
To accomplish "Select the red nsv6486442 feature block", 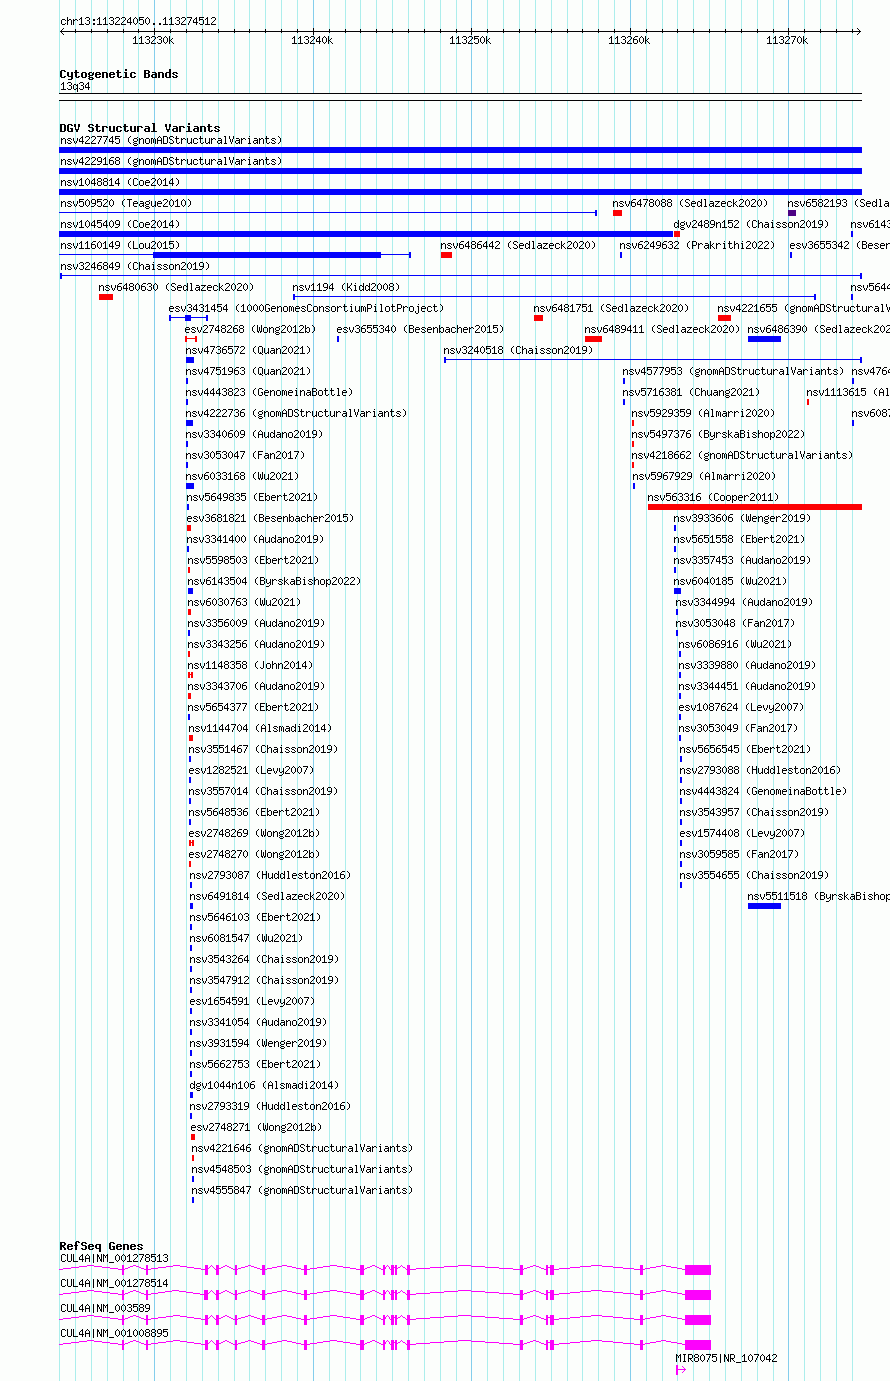I will pyautogui.click(x=447, y=255).
